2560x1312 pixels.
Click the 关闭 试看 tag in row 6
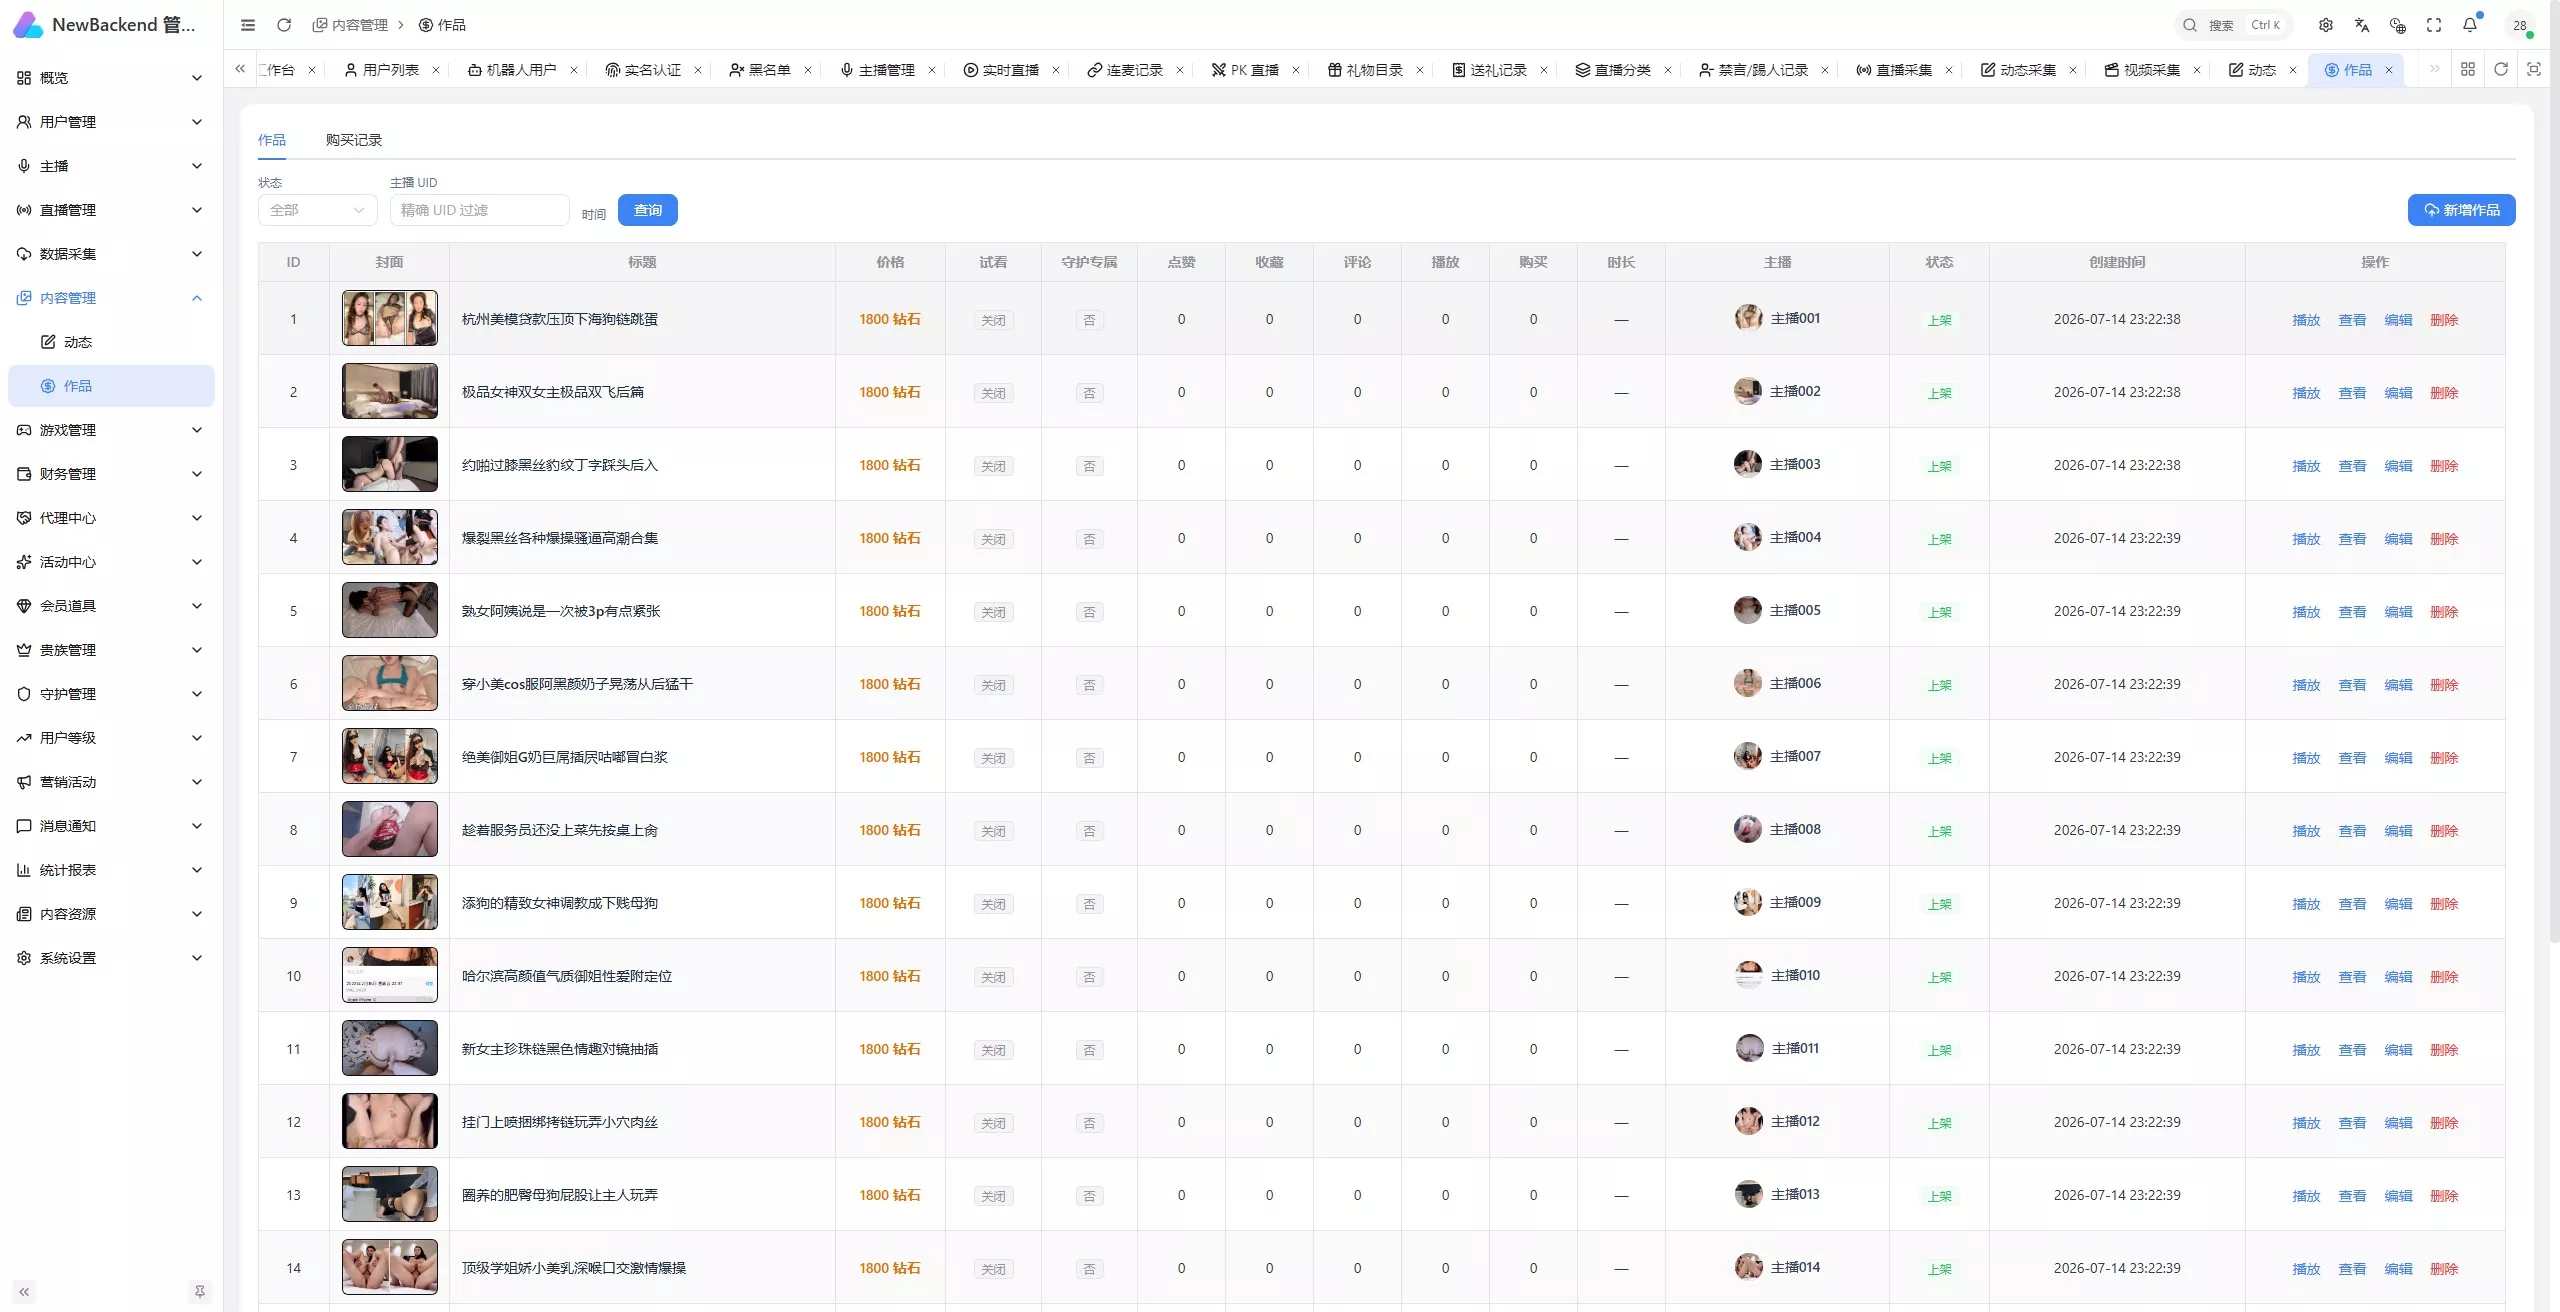click(x=993, y=685)
